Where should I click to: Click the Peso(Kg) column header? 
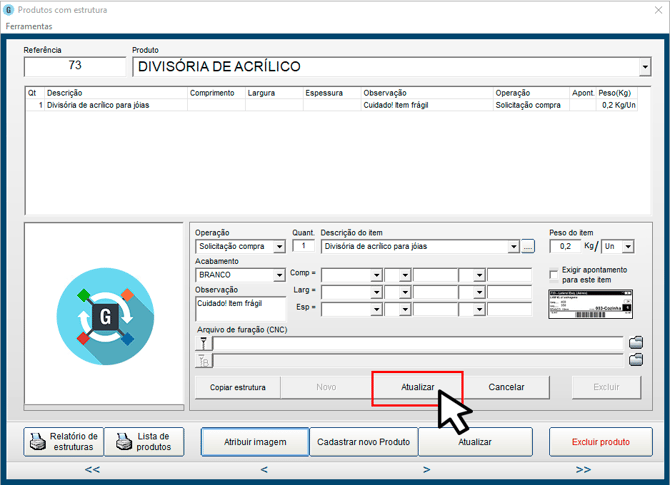(617, 93)
